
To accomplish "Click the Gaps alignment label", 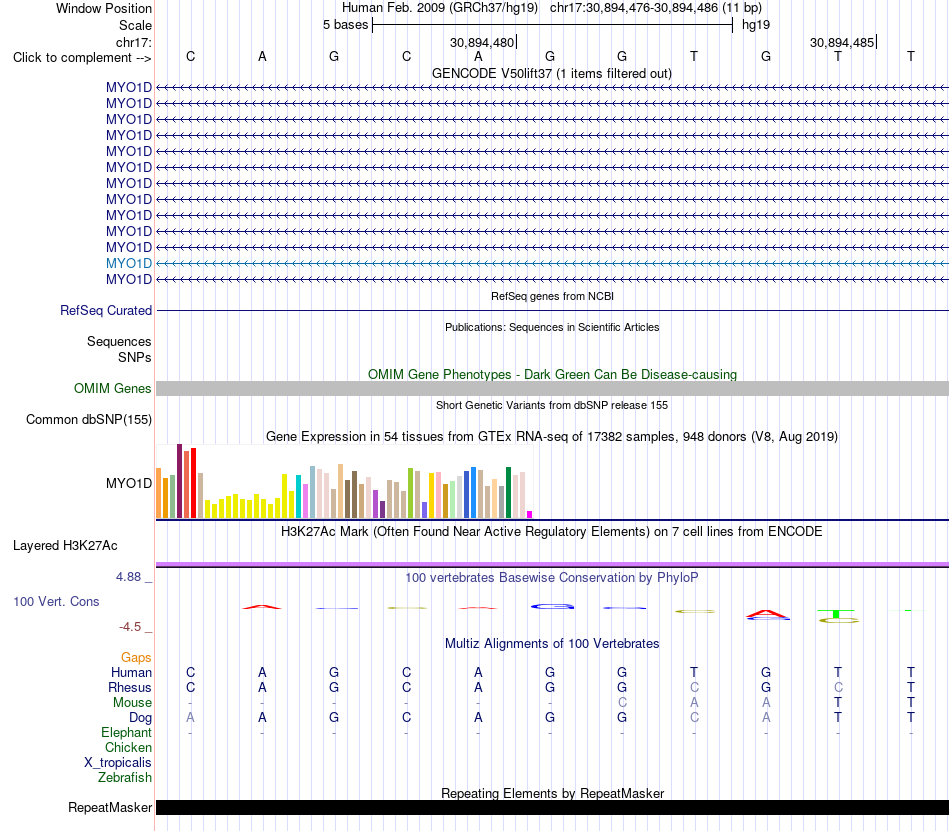I will (136, 658).
